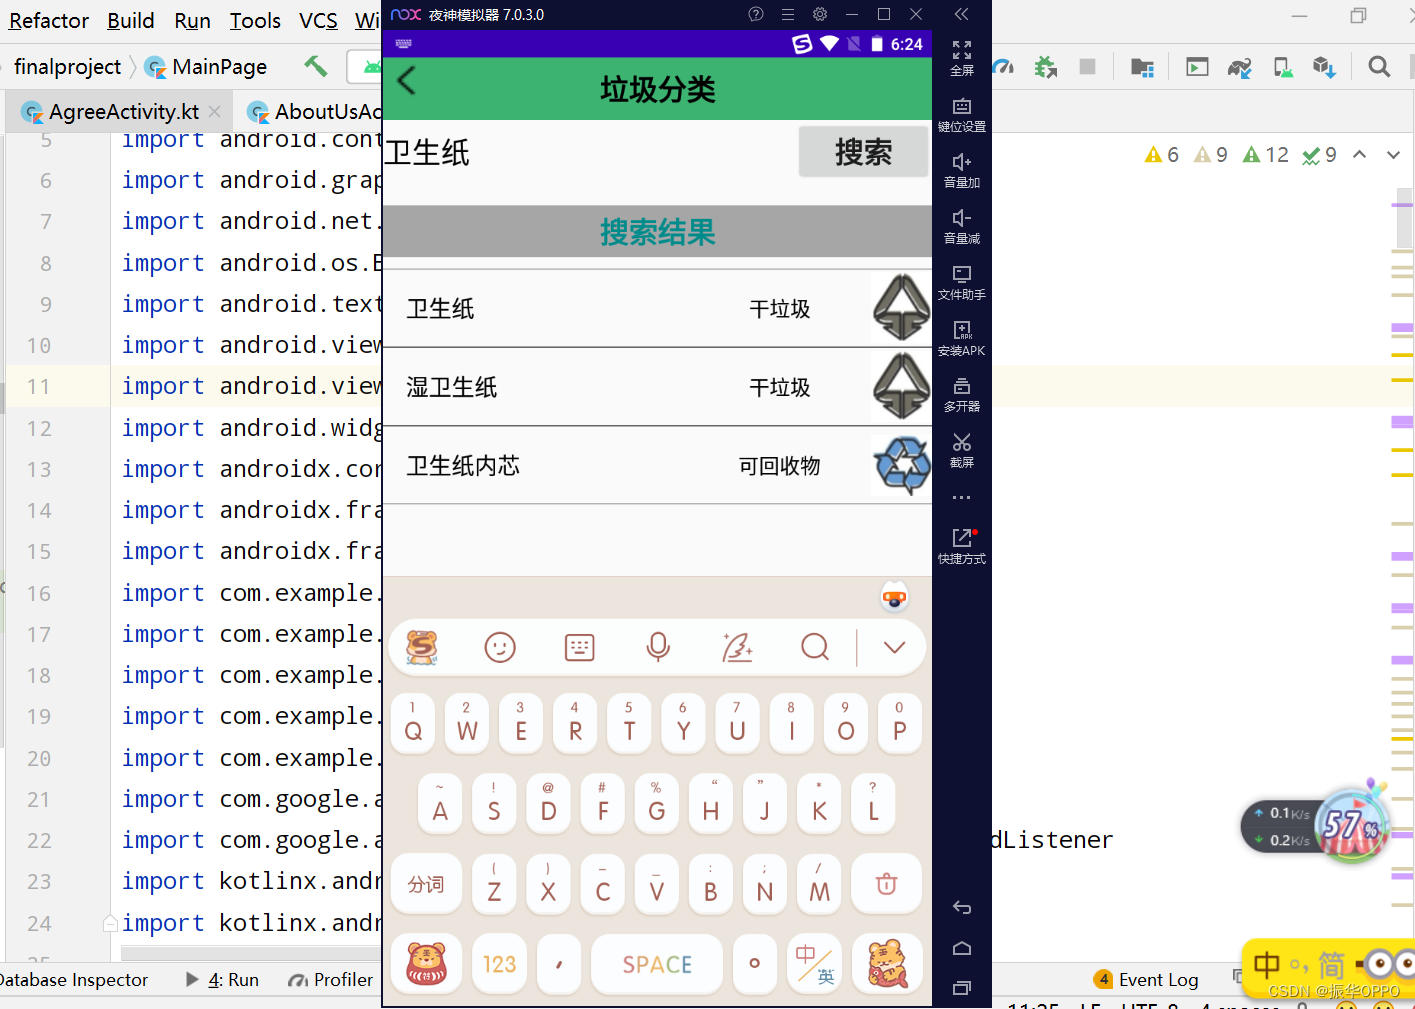
Task: Tap the keyboard toolbar search icon
Action: (815, 647)
